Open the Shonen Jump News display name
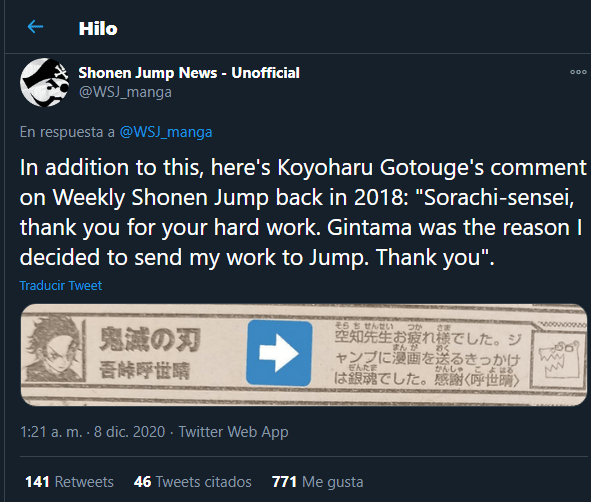 tap(189, 73)
